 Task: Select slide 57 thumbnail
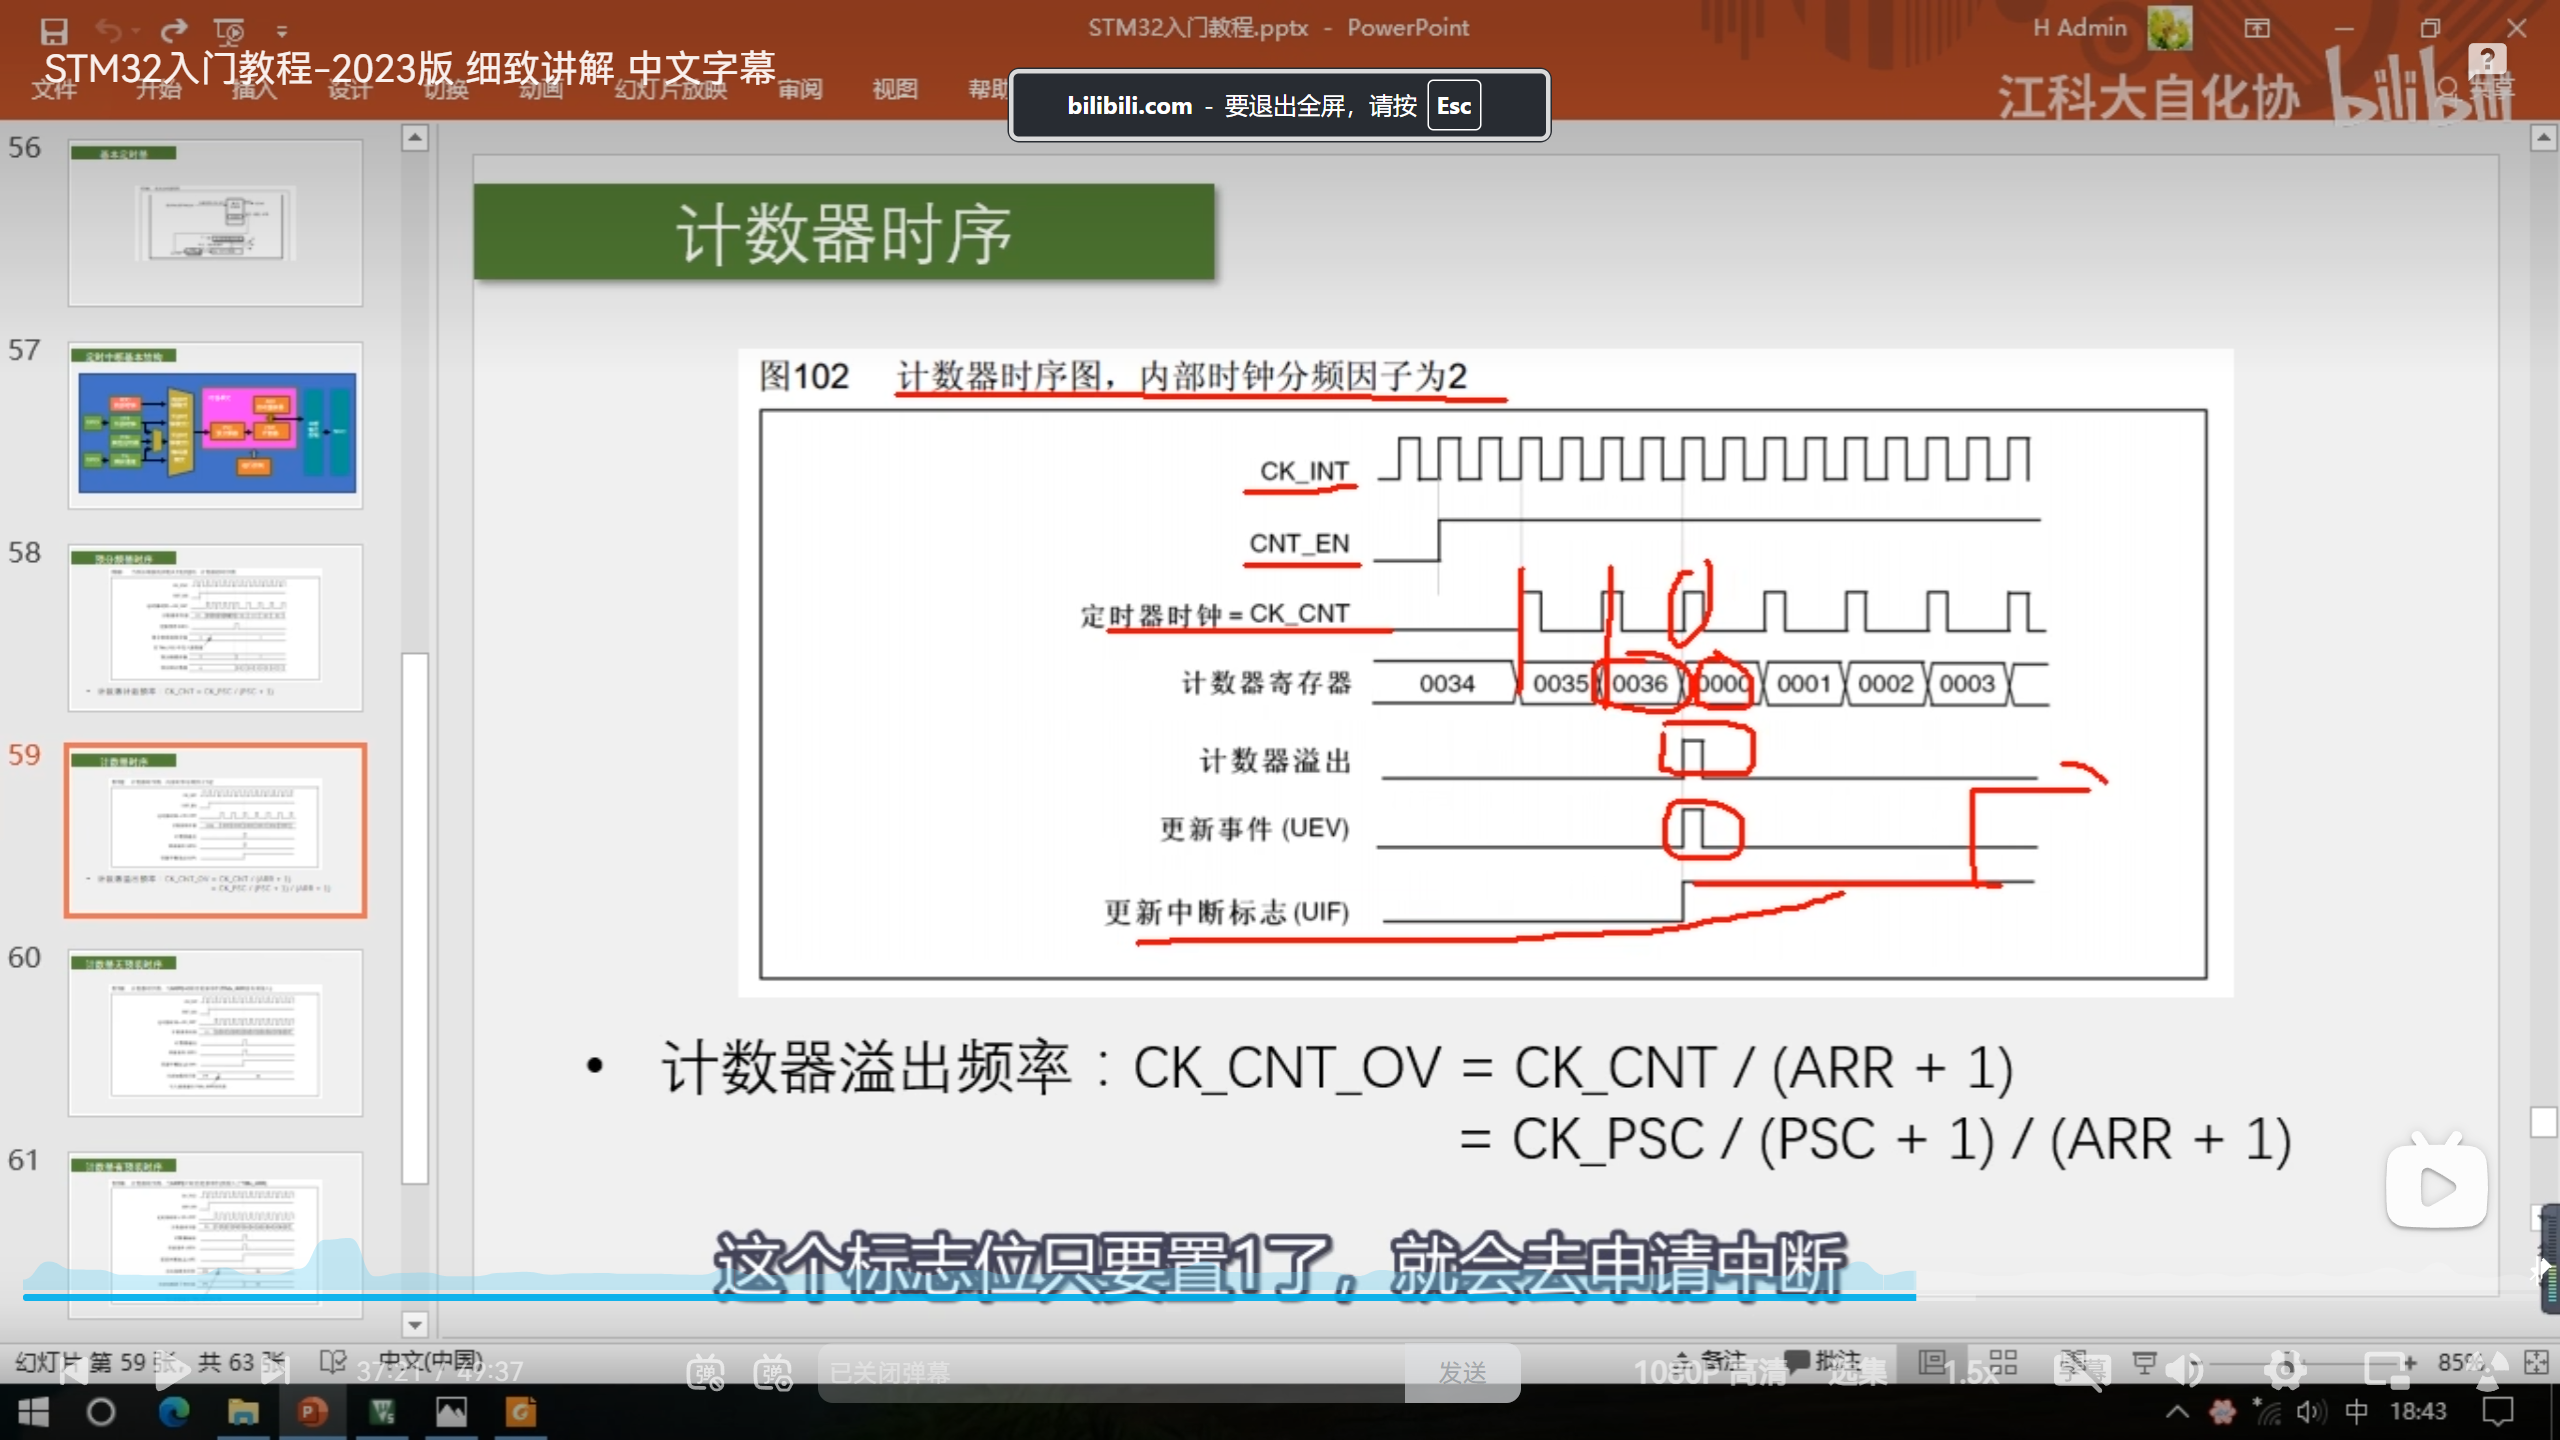pyautogui.click(x=215, y=427)
